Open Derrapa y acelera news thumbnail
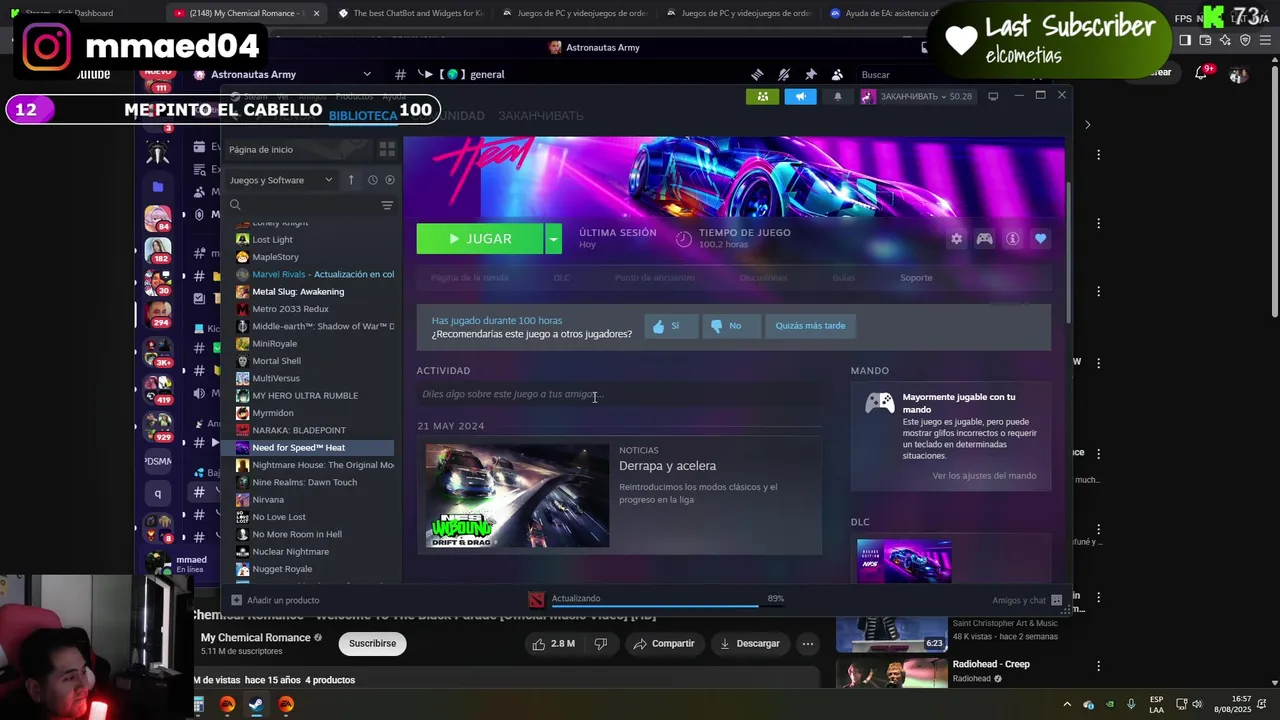Viewport: 1280px width, 720px height. tap(517, 495)
